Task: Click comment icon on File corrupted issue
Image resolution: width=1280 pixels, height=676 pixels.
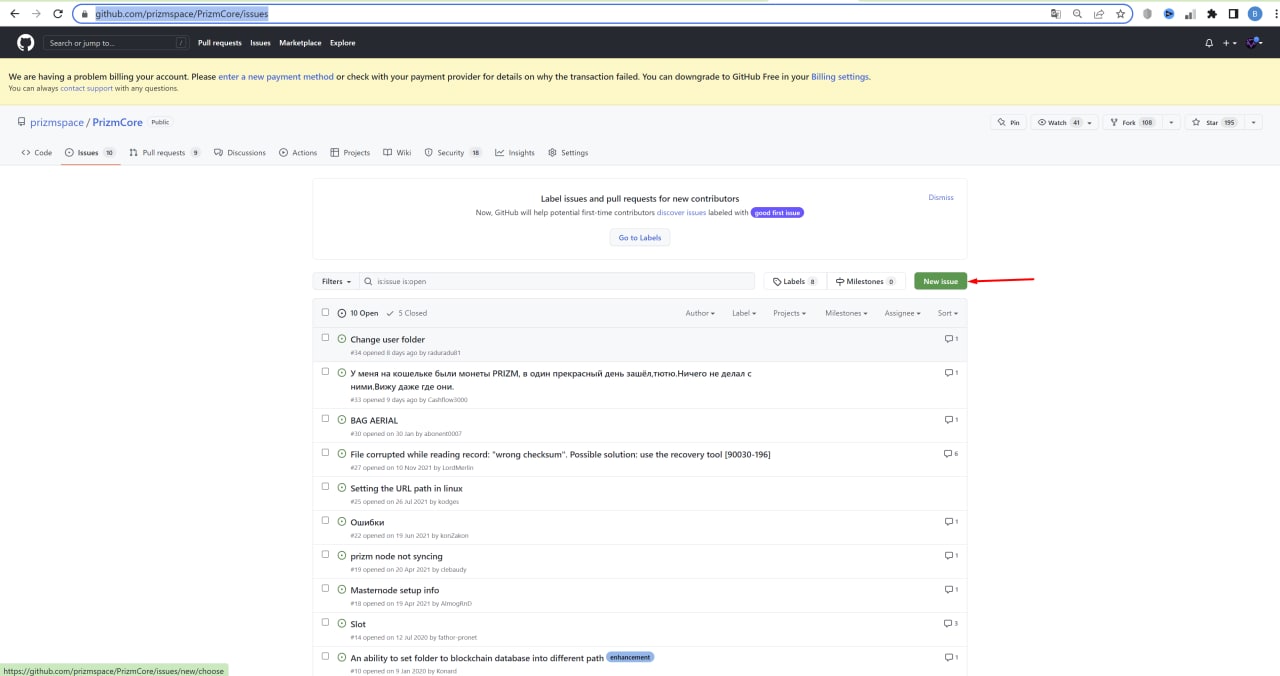Action: pos(949,454)
